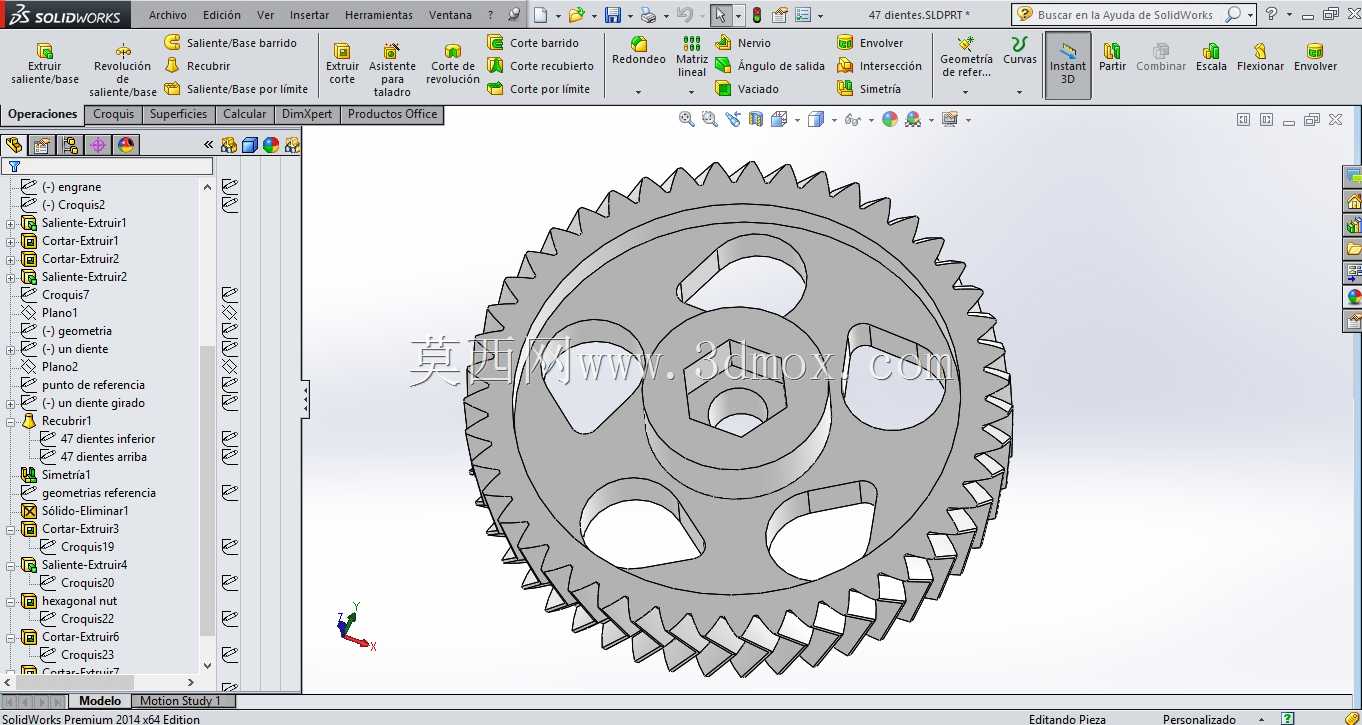Open the Herramientas menu
The height and width of the screenshot is (725, 1362).
coord(379,15)
